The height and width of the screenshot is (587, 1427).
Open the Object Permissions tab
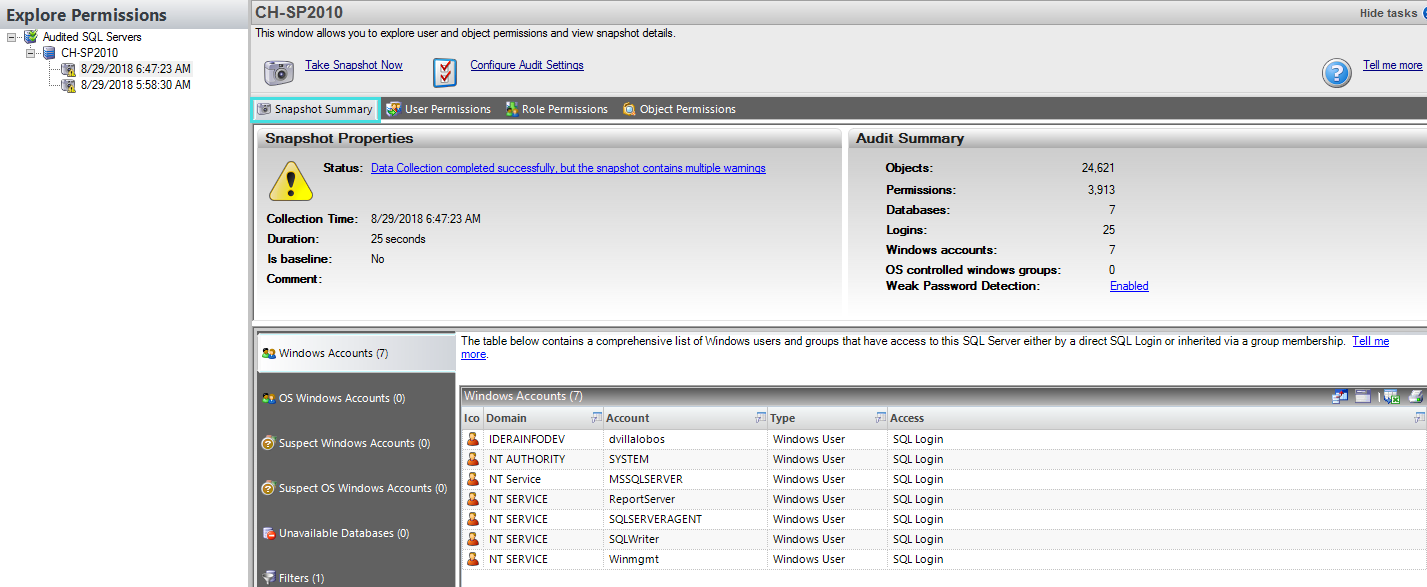(x=679, y=109)
